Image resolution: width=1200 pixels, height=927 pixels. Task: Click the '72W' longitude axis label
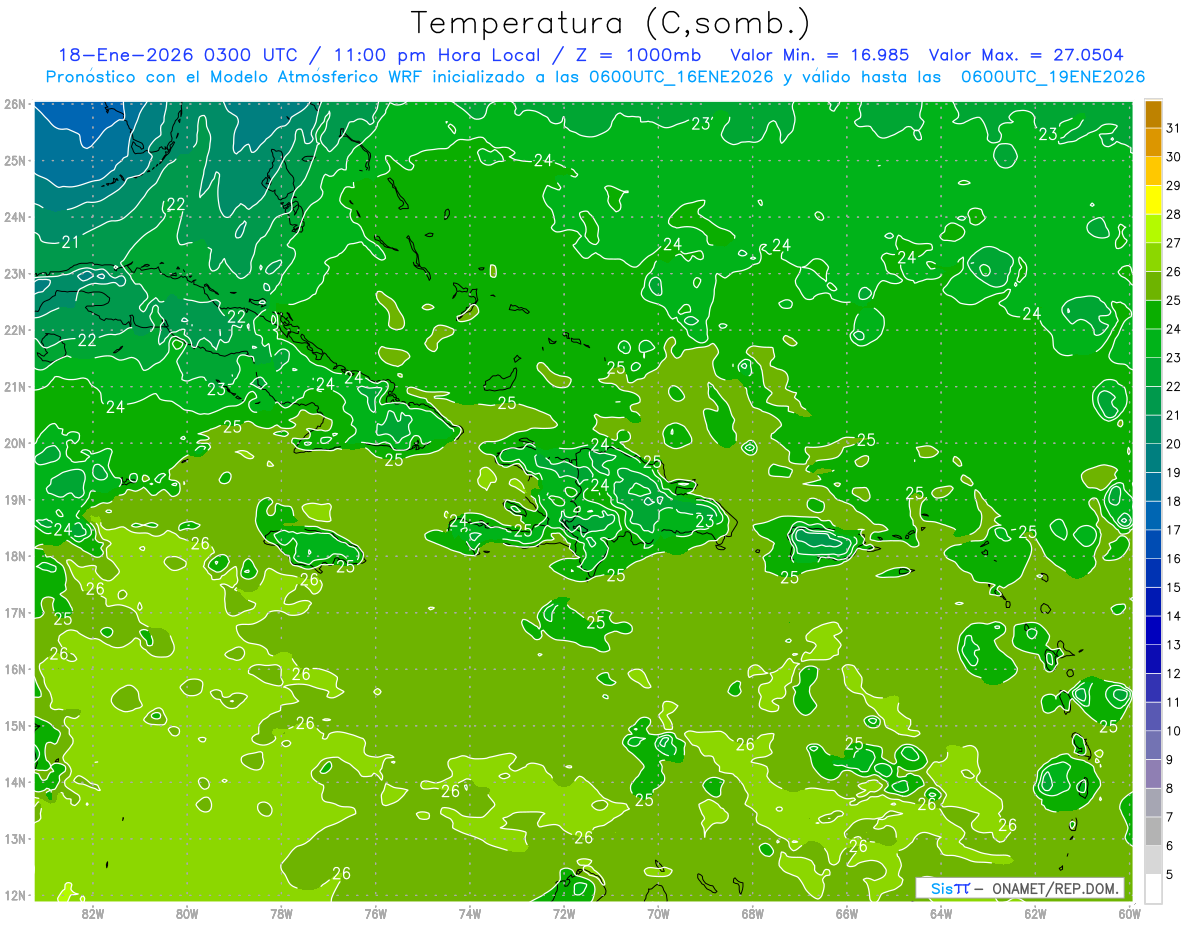[564, 913]
